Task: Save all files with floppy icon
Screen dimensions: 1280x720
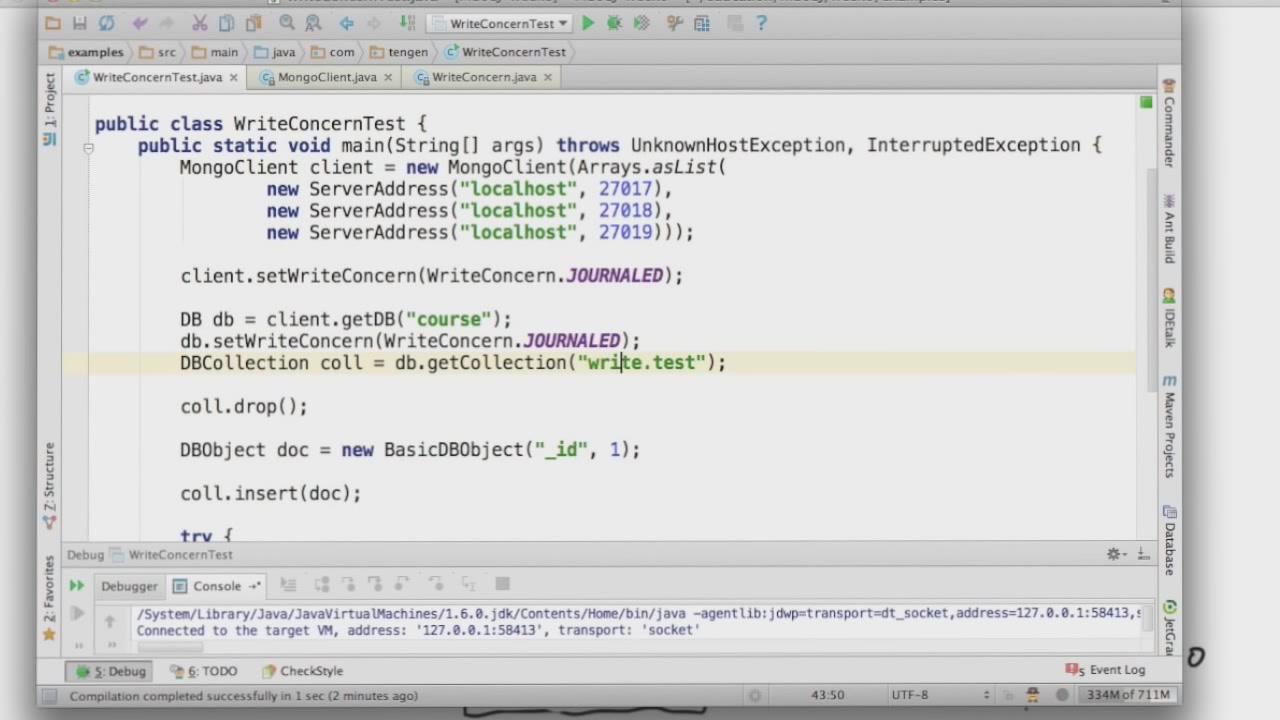Action: (80, 23)
